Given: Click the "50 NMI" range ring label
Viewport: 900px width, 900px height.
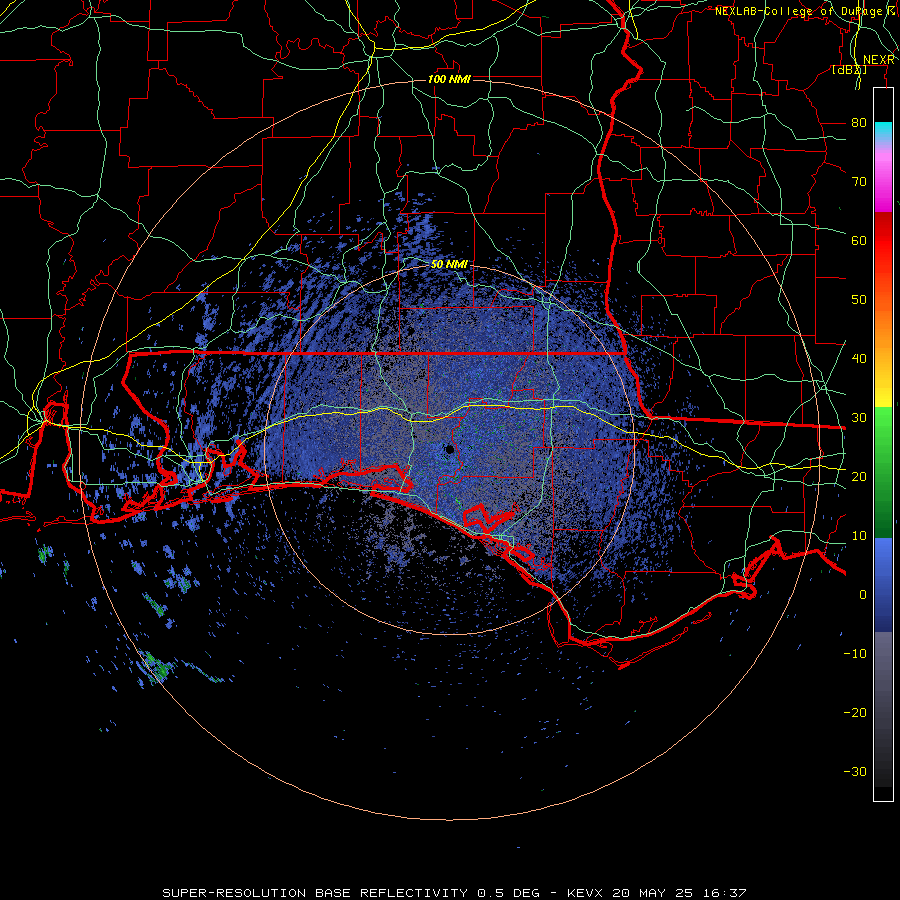Looking at the screenshot, I should click(x=449, y=265).
